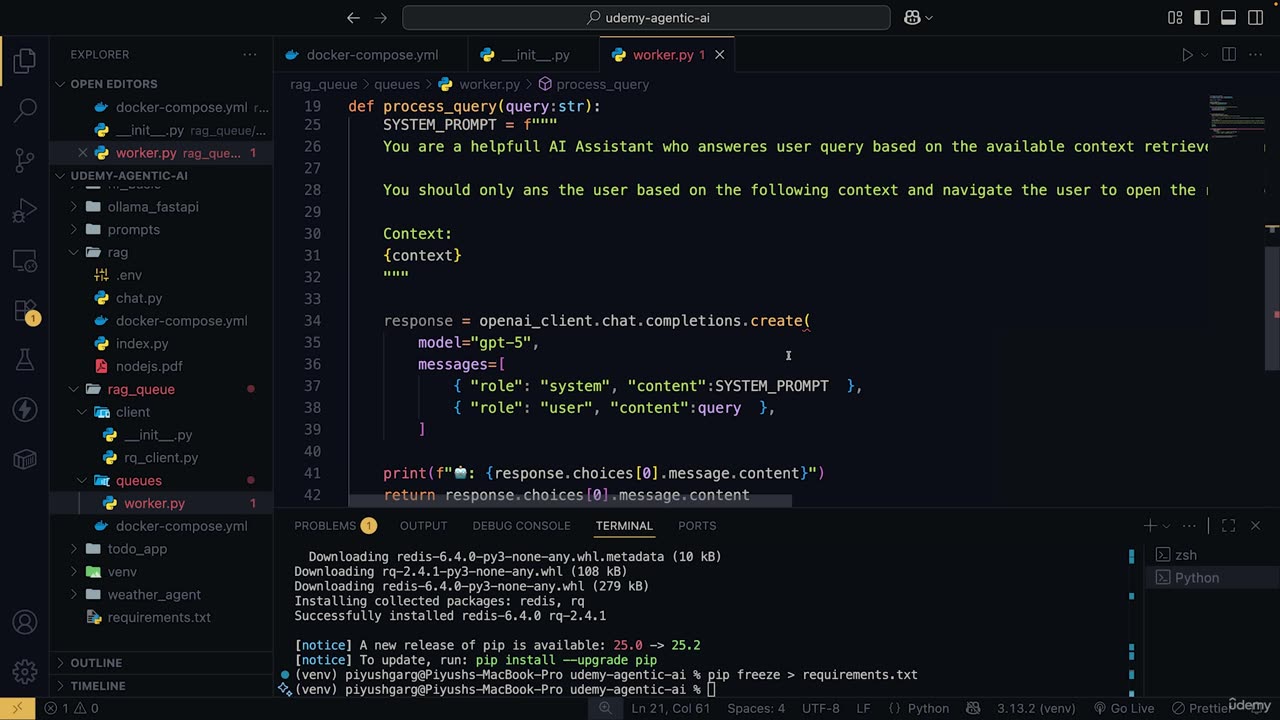This screenshot has width=1280, height=720.
Task: Launch a new terminal with plus icon
Action: [x=1150, y=525]
